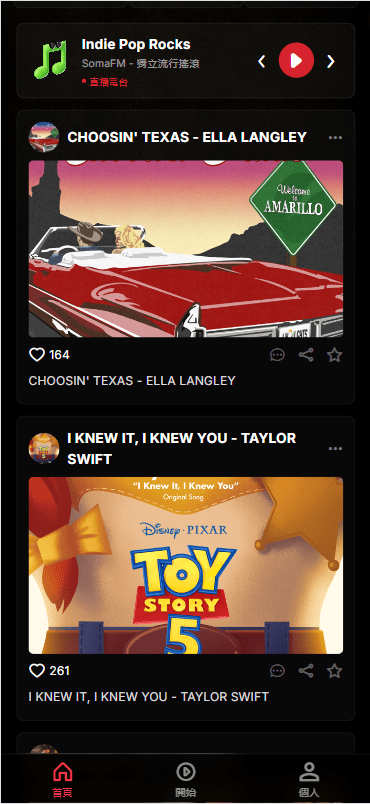
Task: Open the 個人 profile tab
Action: coord(309,779)
